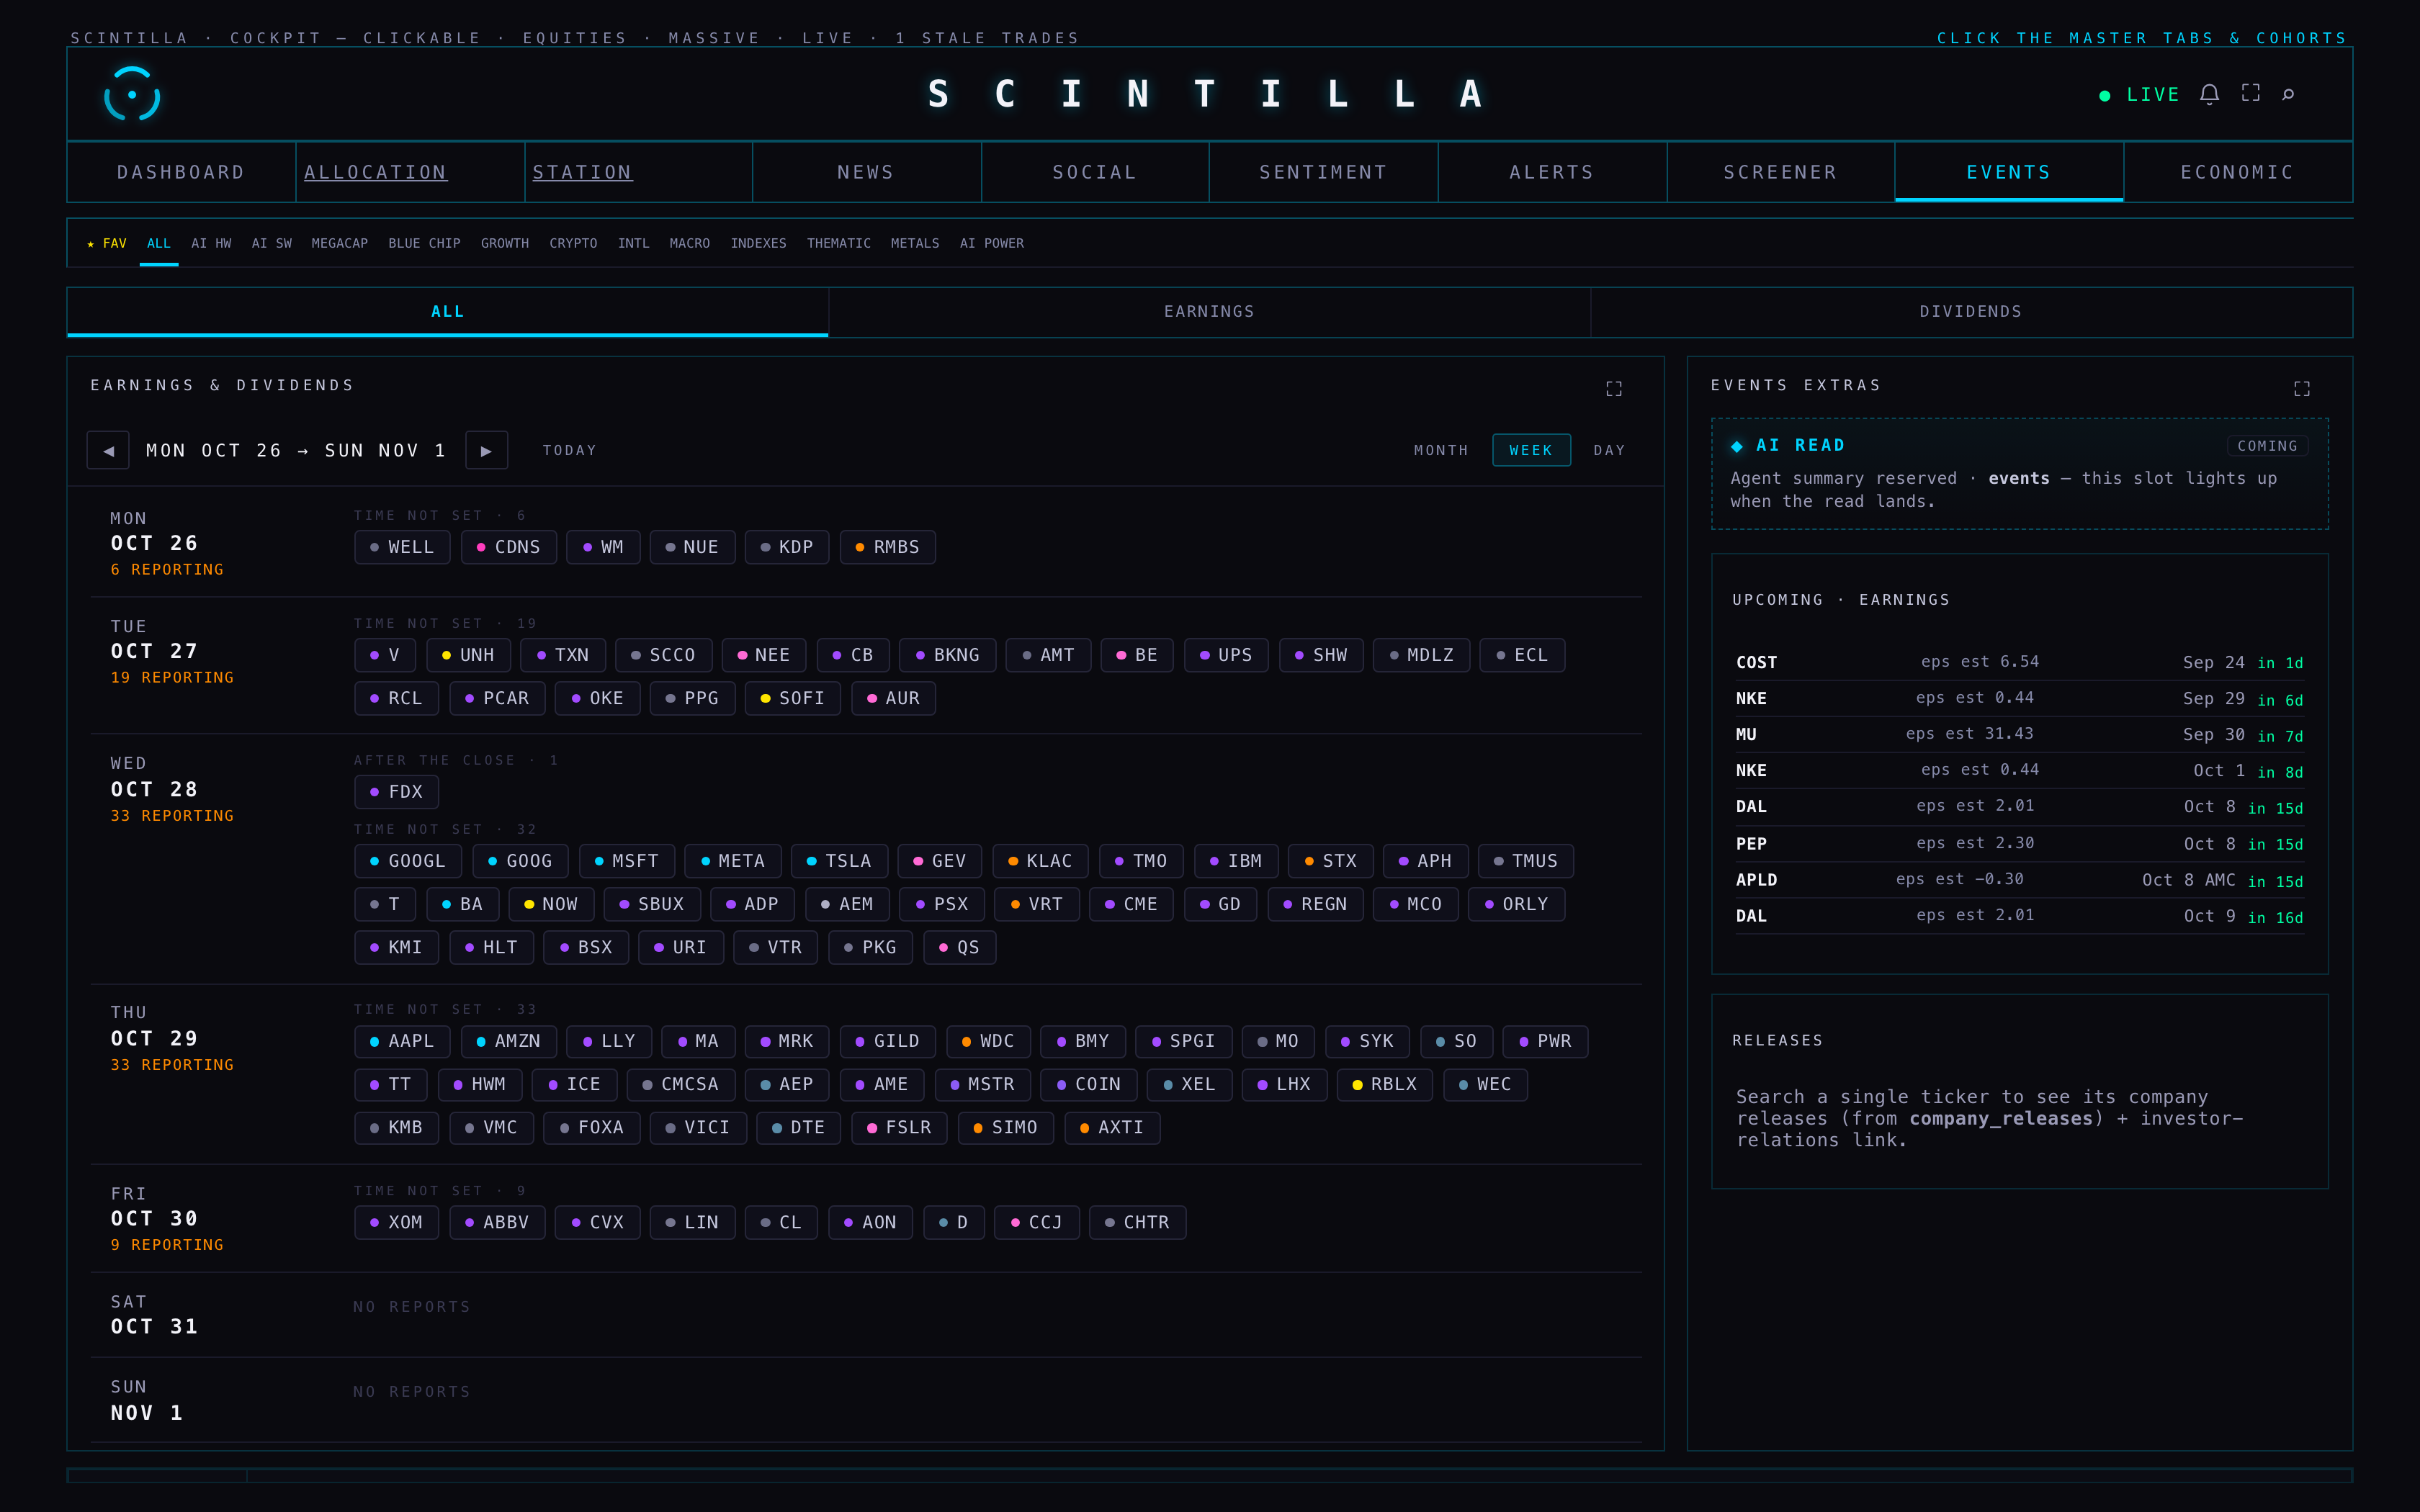Switch calendar to Week view
The width and height of the screenshot is (2420, 1512).
[1531, 450]
